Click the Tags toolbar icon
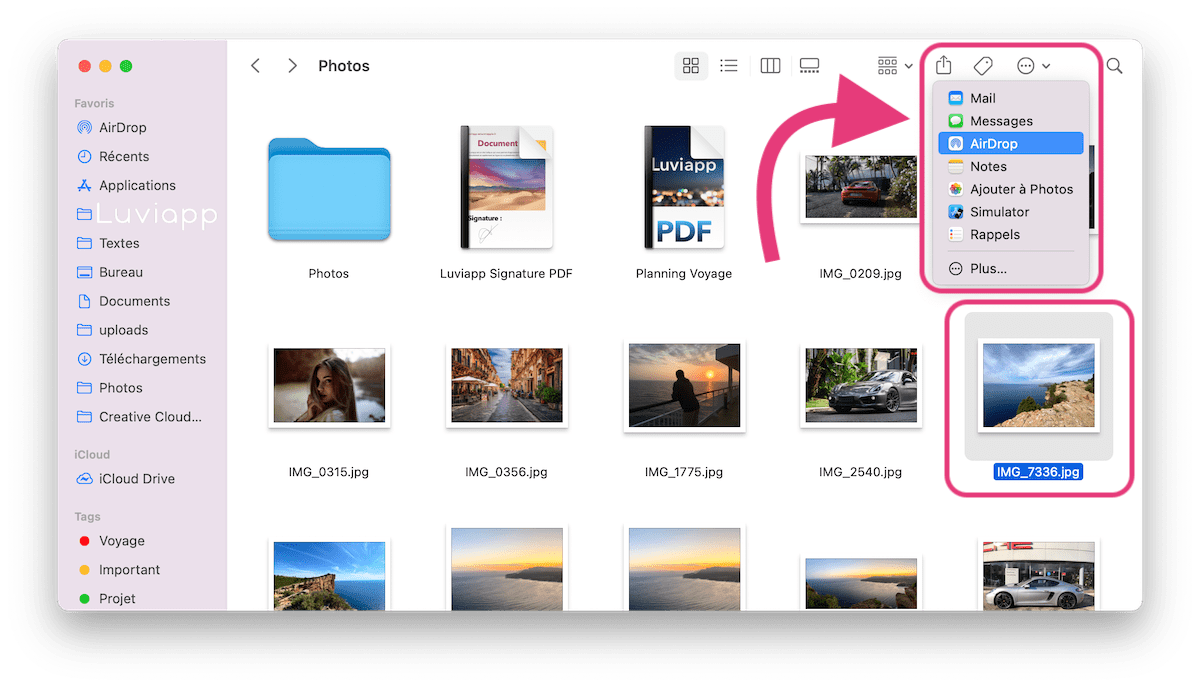Image resolution: width=1200 pixels, height=687 pixels. [983, 66]
